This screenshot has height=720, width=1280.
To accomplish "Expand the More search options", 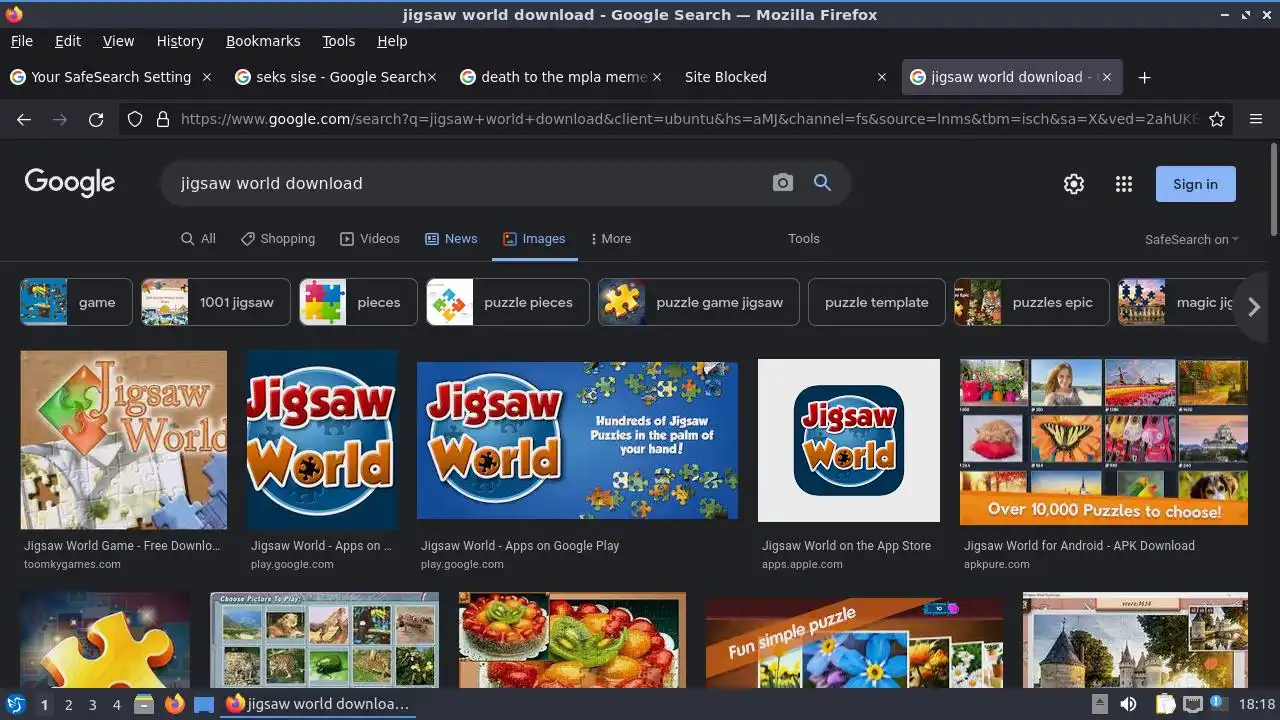I will (x=611, y=239).
